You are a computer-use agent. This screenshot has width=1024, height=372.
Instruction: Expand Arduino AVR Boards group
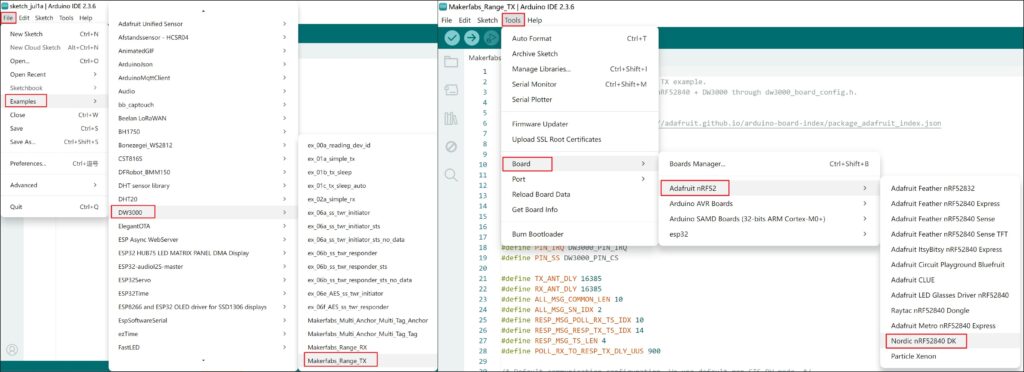click(769, 204)
